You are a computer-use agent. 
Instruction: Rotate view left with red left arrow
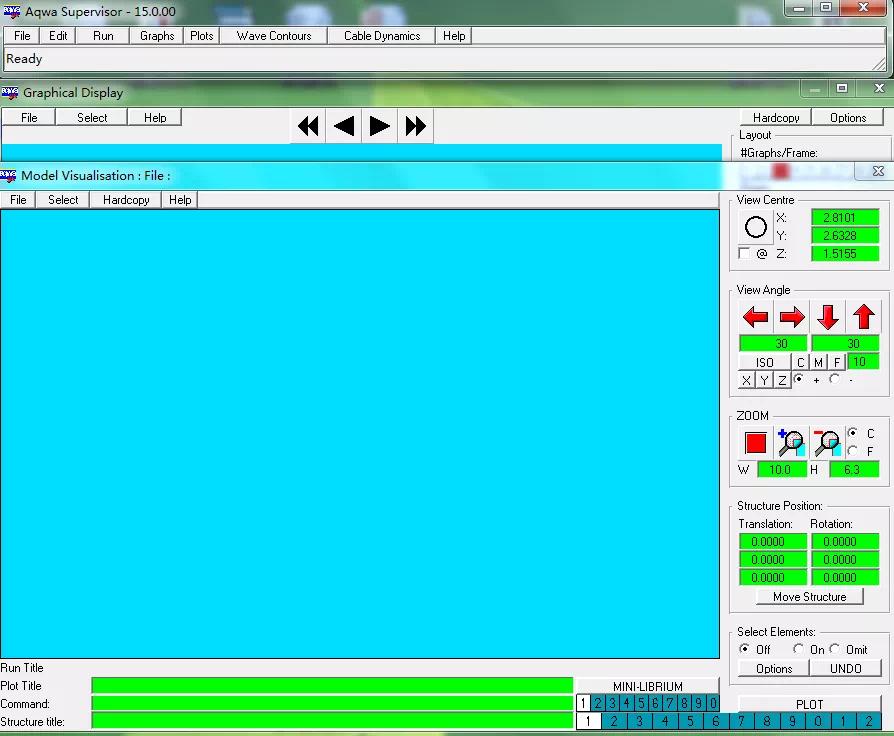756,316
